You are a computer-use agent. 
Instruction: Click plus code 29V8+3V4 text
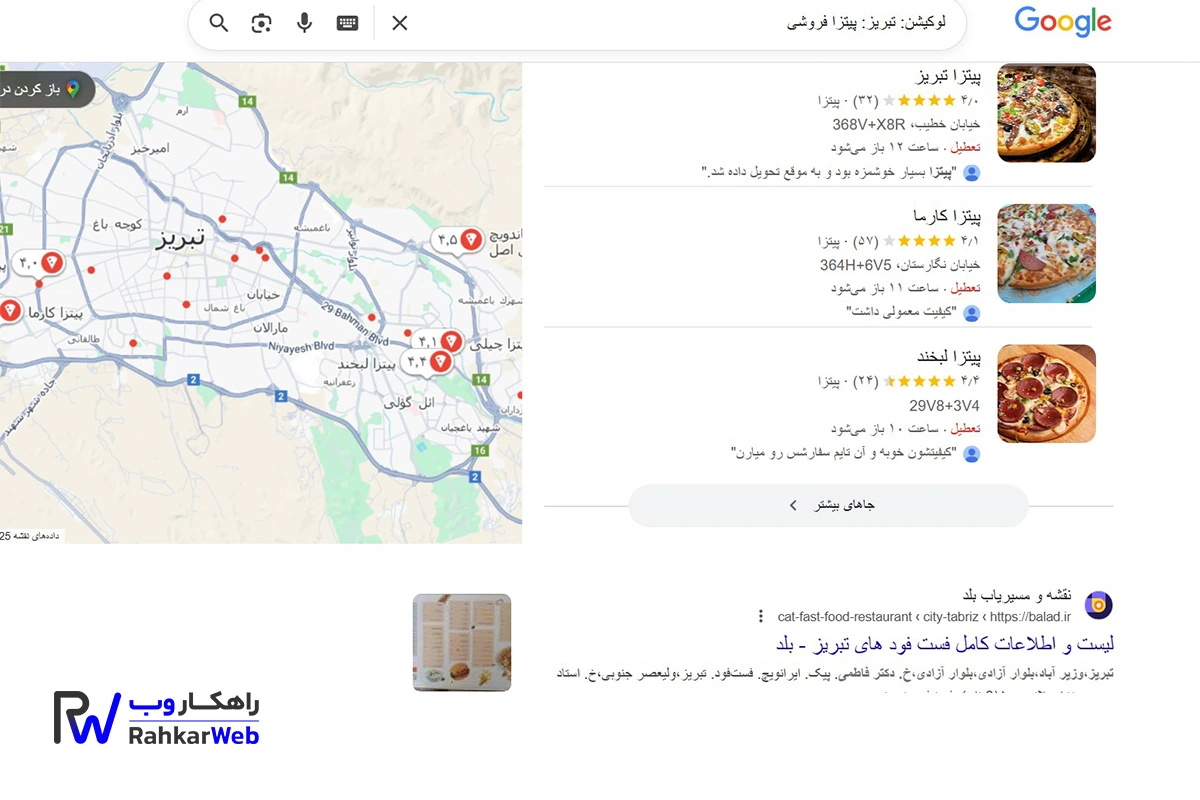[945, 406]
